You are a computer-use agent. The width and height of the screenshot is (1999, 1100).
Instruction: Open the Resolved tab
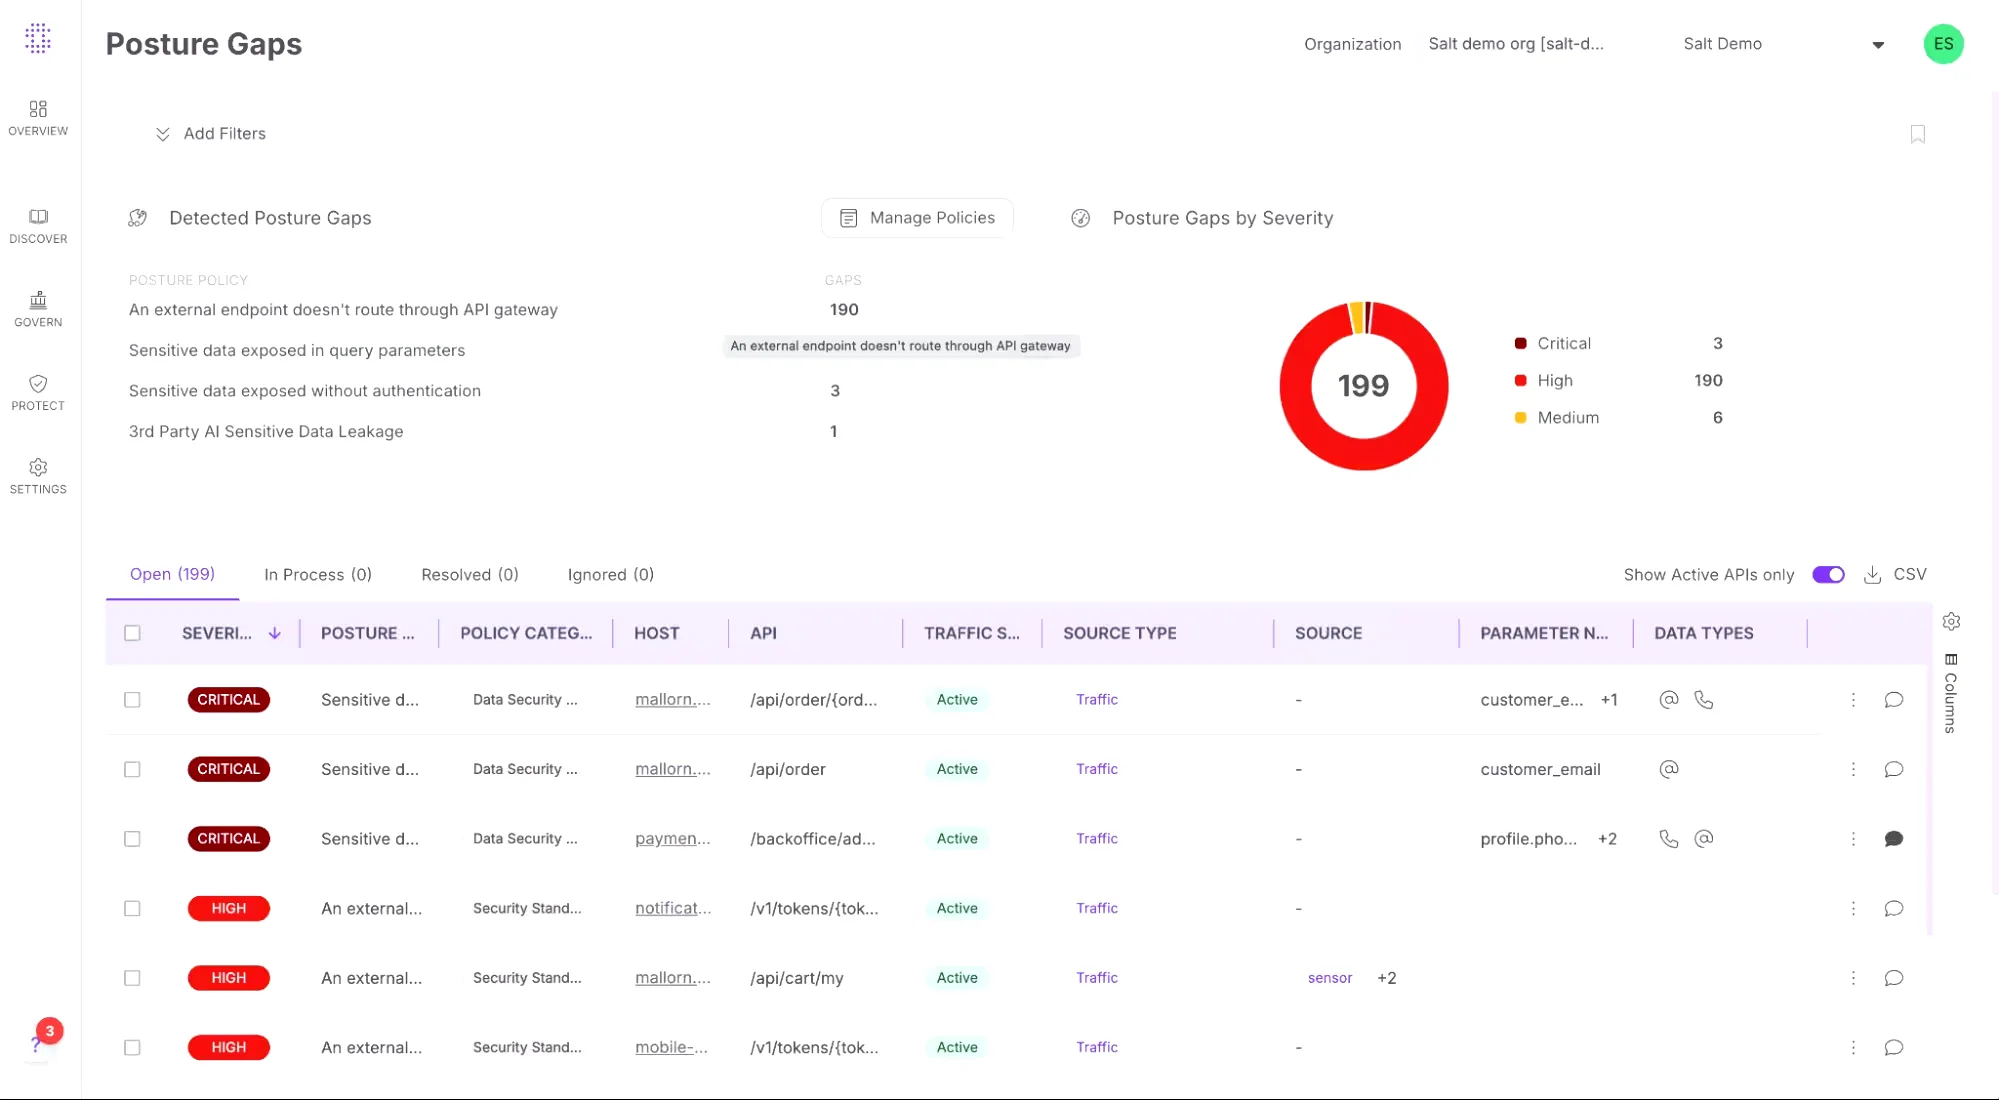469,575
